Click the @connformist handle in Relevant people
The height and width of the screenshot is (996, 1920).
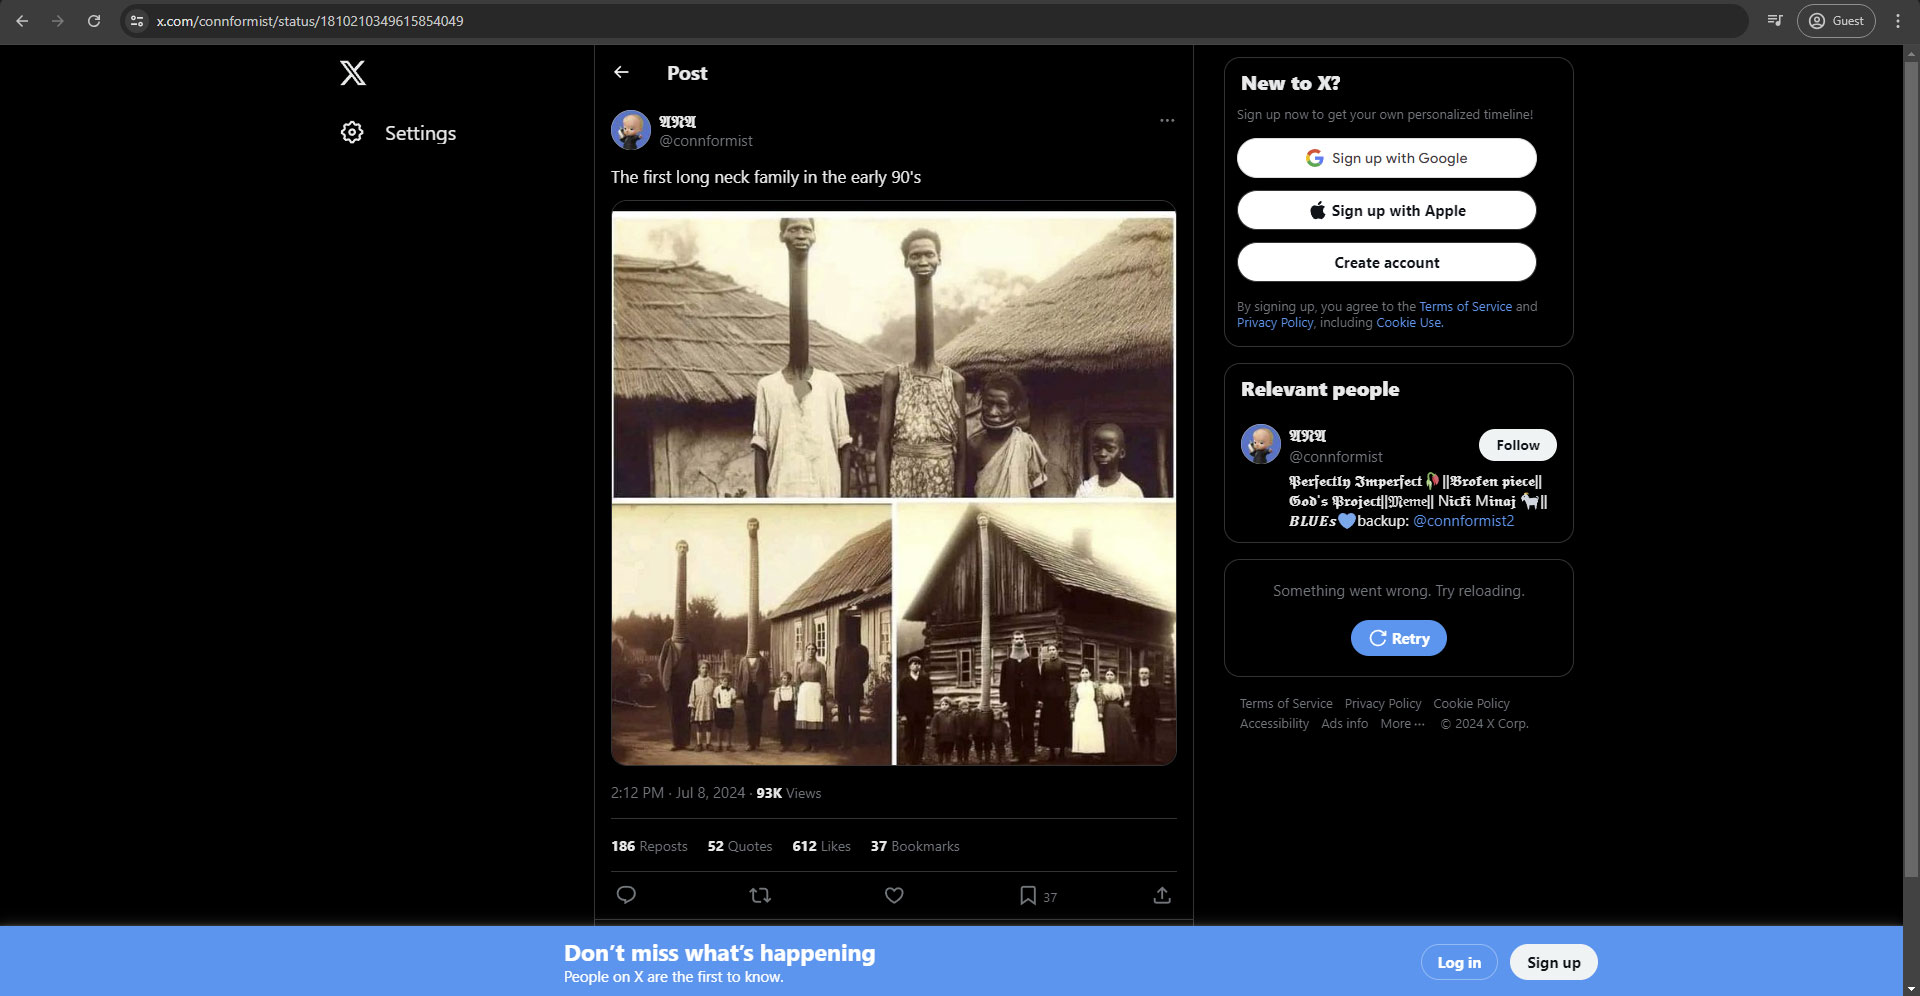tap(1335, 457)
